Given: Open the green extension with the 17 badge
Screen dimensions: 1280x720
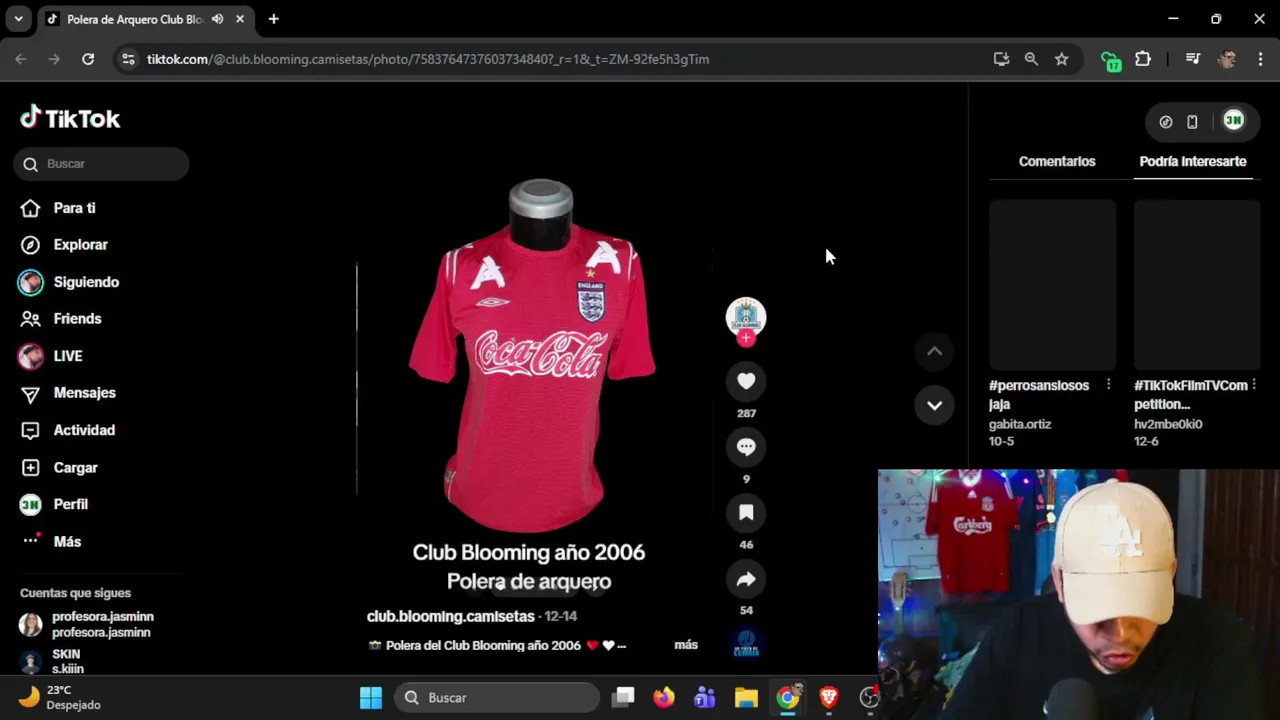Looking at the screenshot, I should click(1111, 60).
